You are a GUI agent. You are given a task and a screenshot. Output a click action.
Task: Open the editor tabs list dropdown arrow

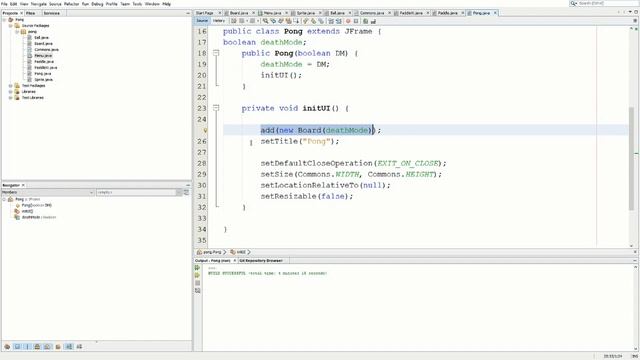[x=630, y=12]
